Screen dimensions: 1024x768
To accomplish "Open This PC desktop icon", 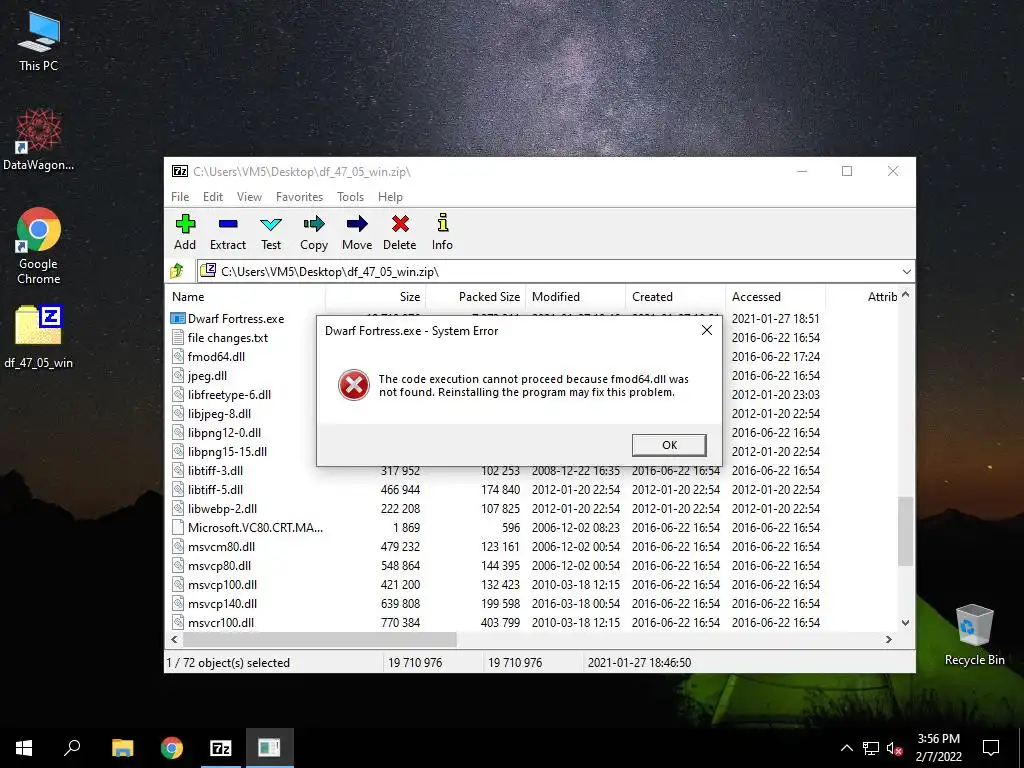I will pyautogui.click(x=39, y=41).
